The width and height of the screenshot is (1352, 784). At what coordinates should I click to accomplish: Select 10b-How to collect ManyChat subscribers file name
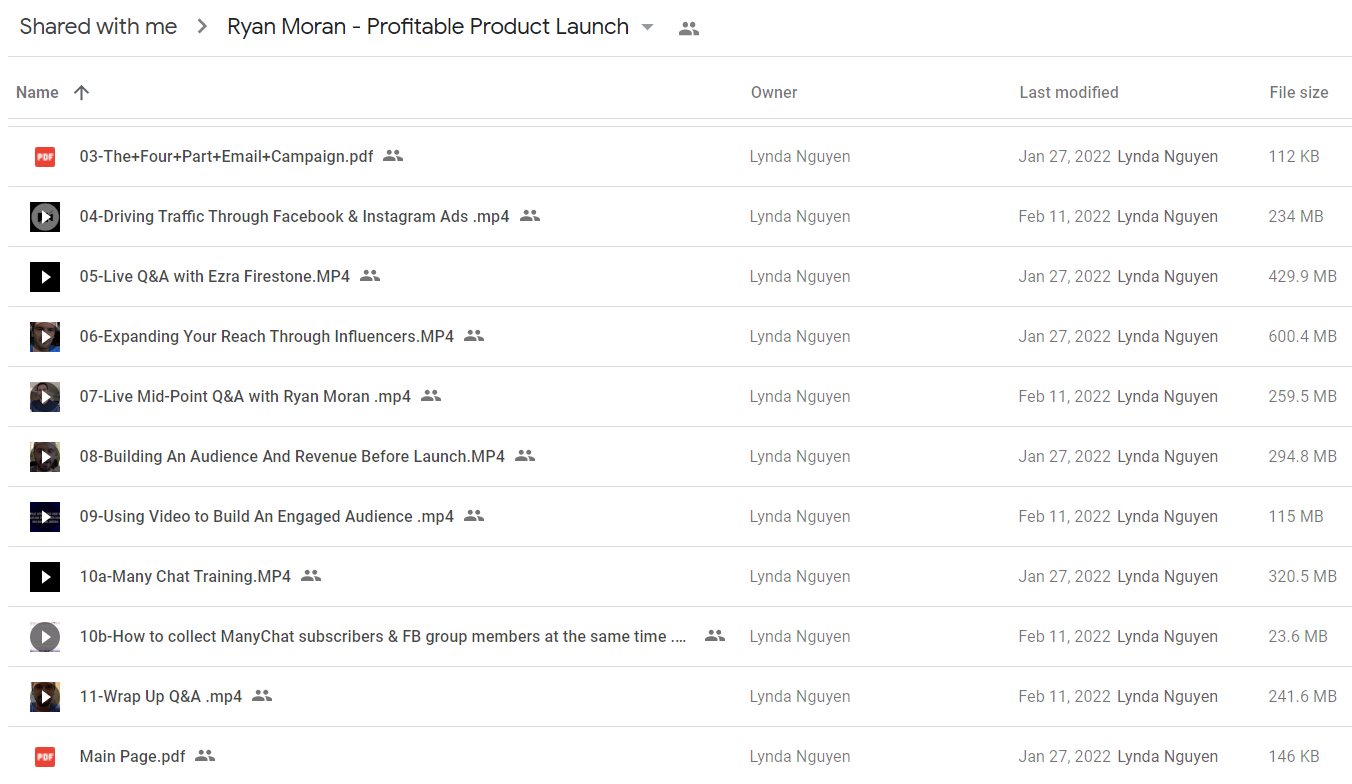383,636
